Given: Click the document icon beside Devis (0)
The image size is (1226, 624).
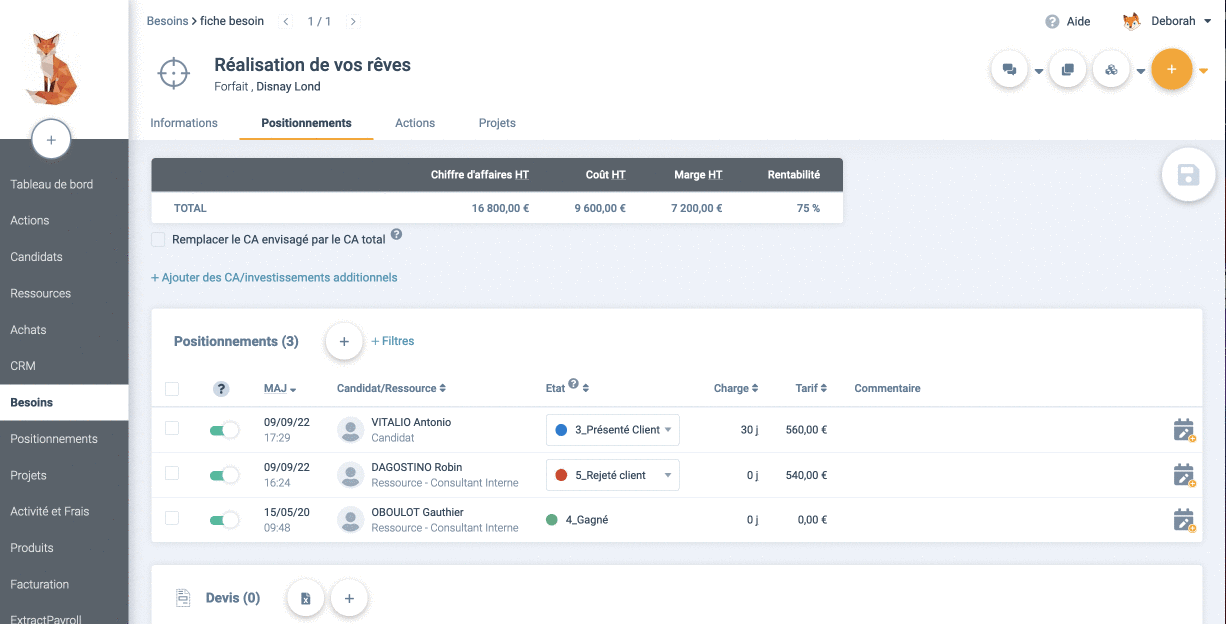Looking at the screenshot, I should point(183,598).
